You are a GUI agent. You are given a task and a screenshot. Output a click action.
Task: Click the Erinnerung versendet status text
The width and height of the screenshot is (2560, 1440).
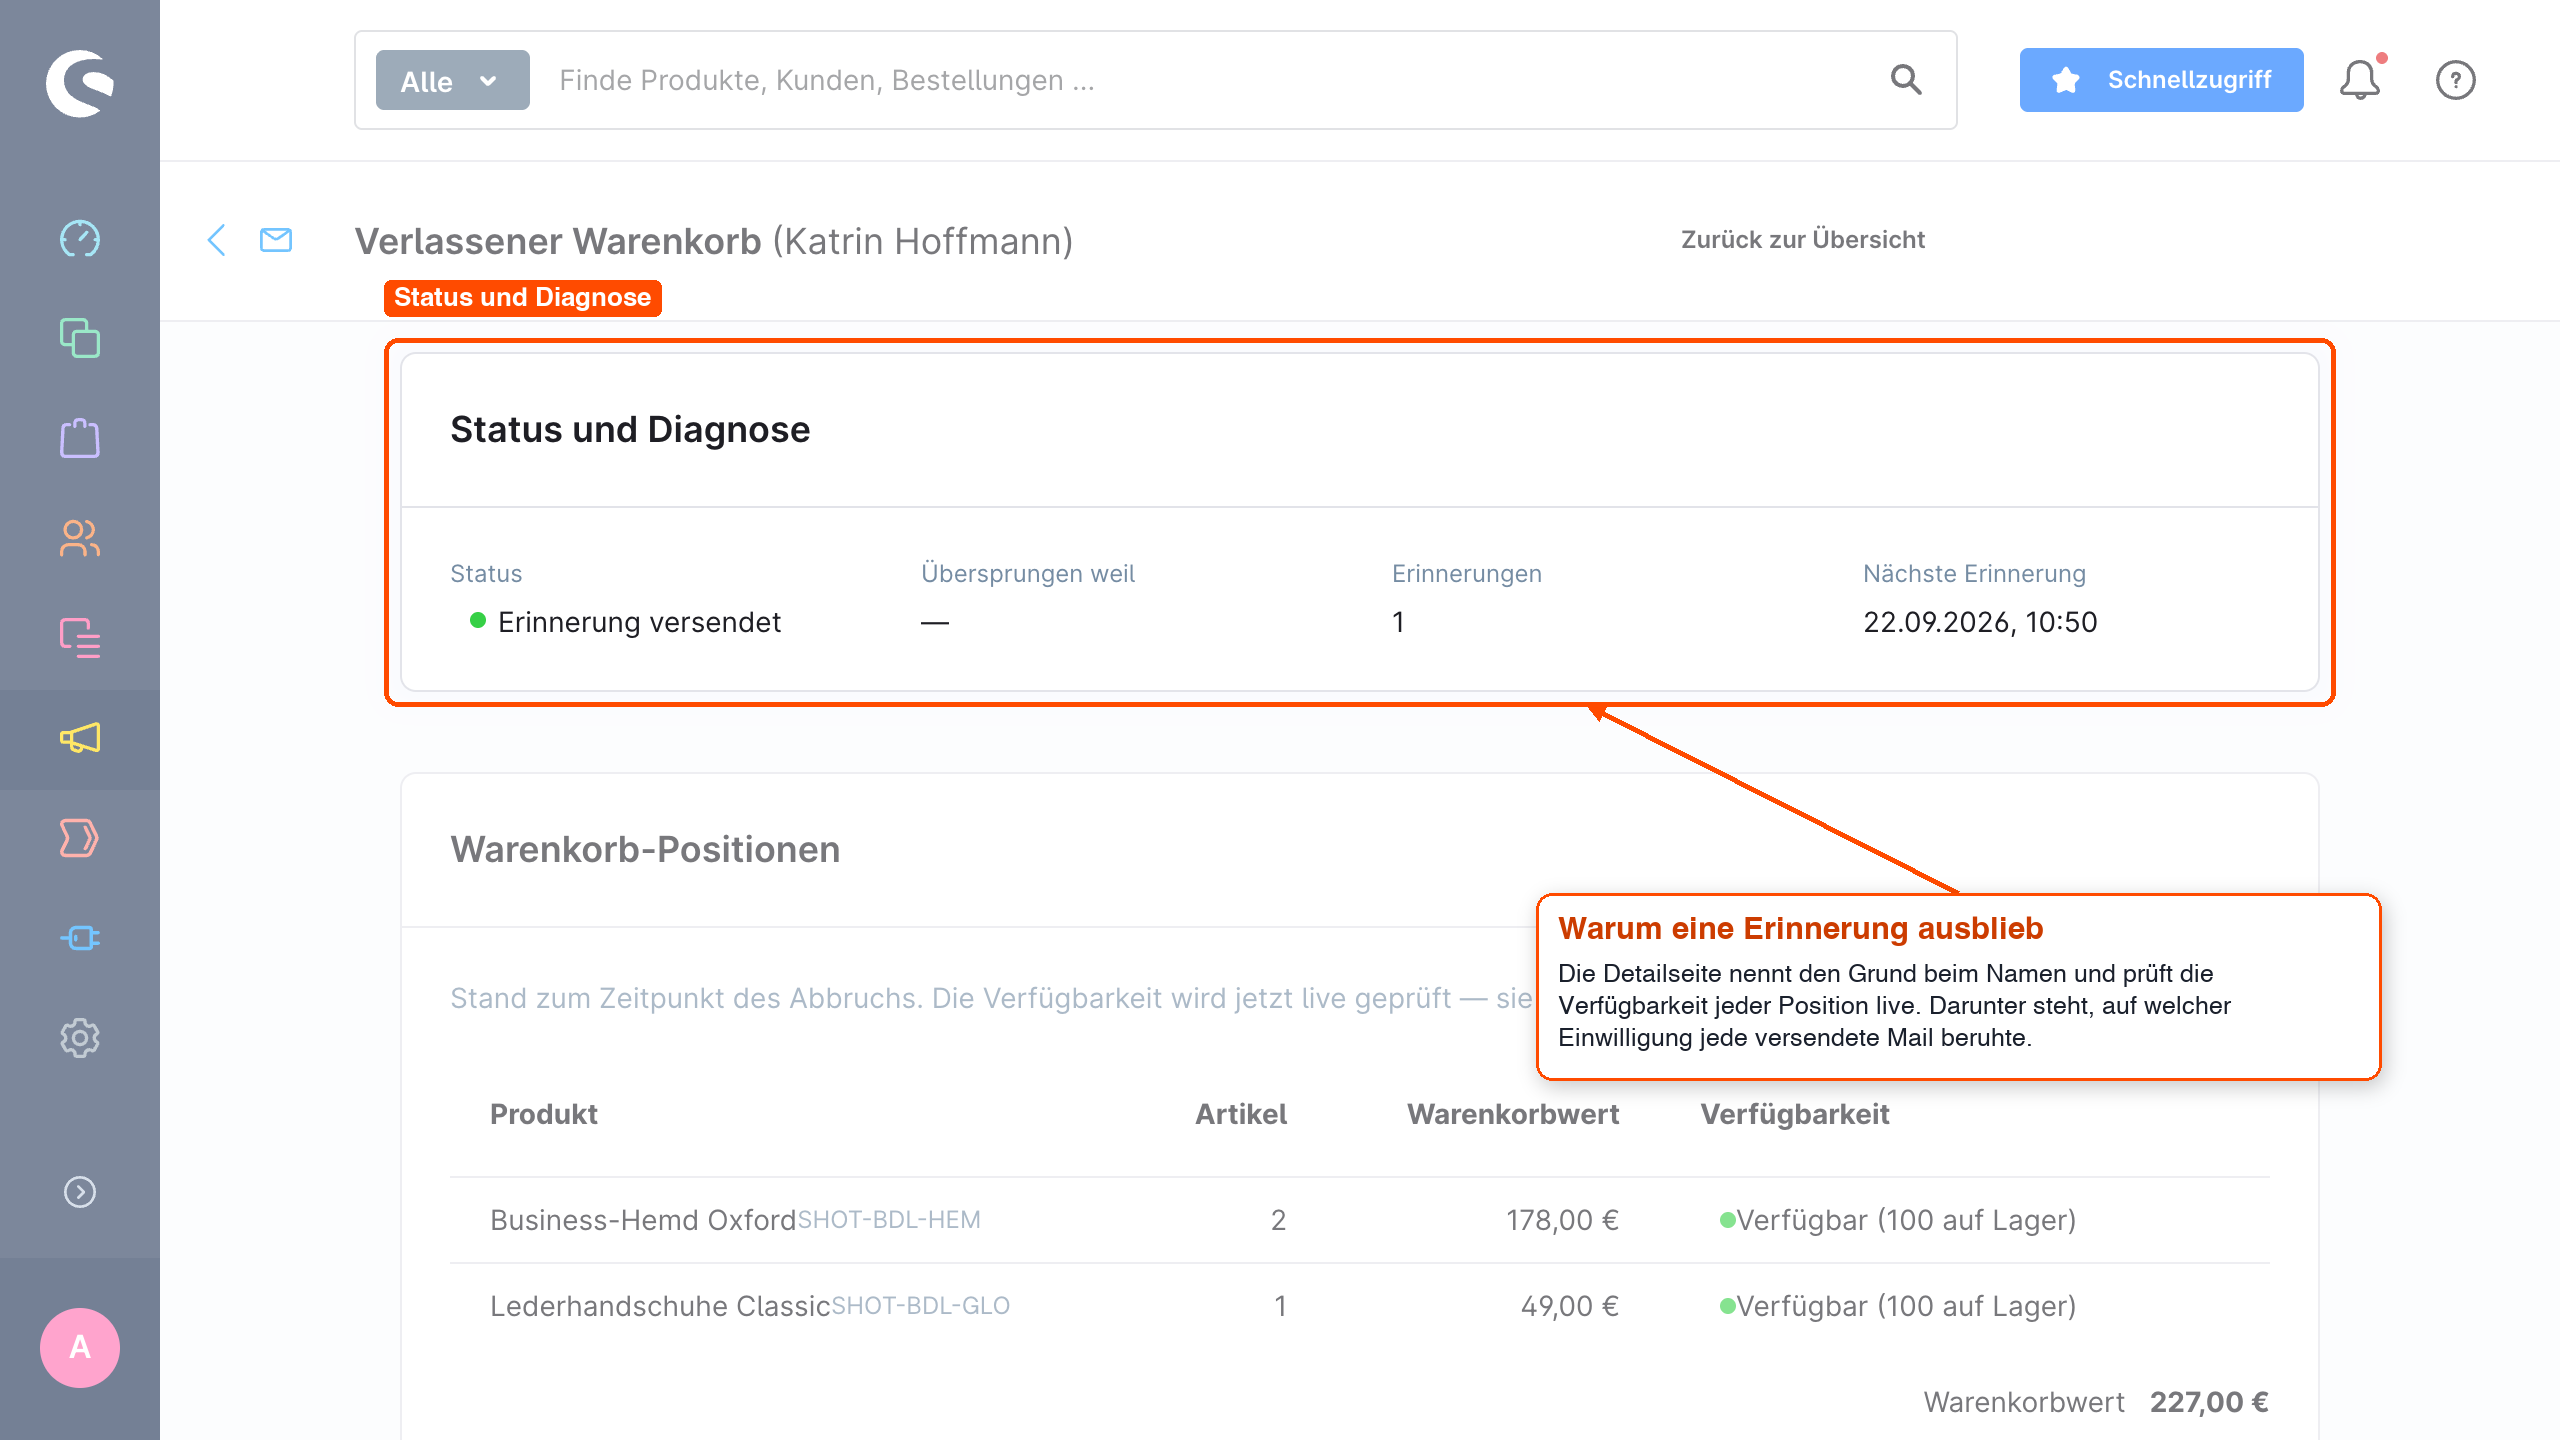[639, 622]
